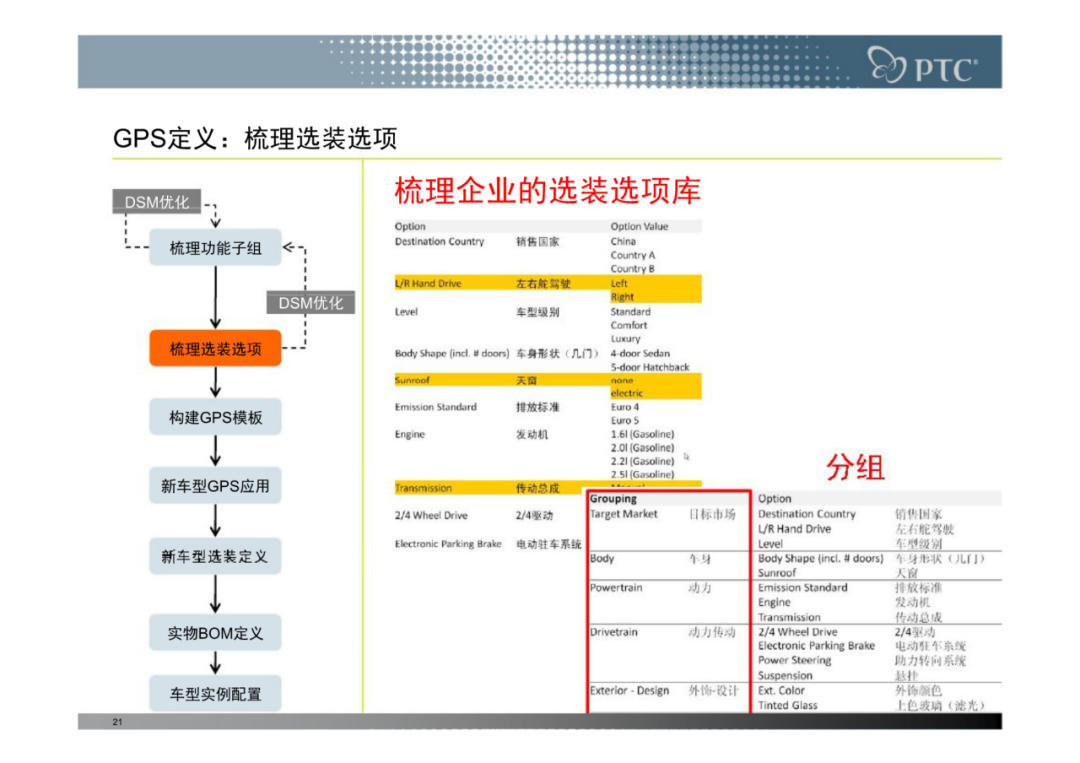Select the Exterior - Design grouping
The image size is (1080, 763).
tap(630, 690)
